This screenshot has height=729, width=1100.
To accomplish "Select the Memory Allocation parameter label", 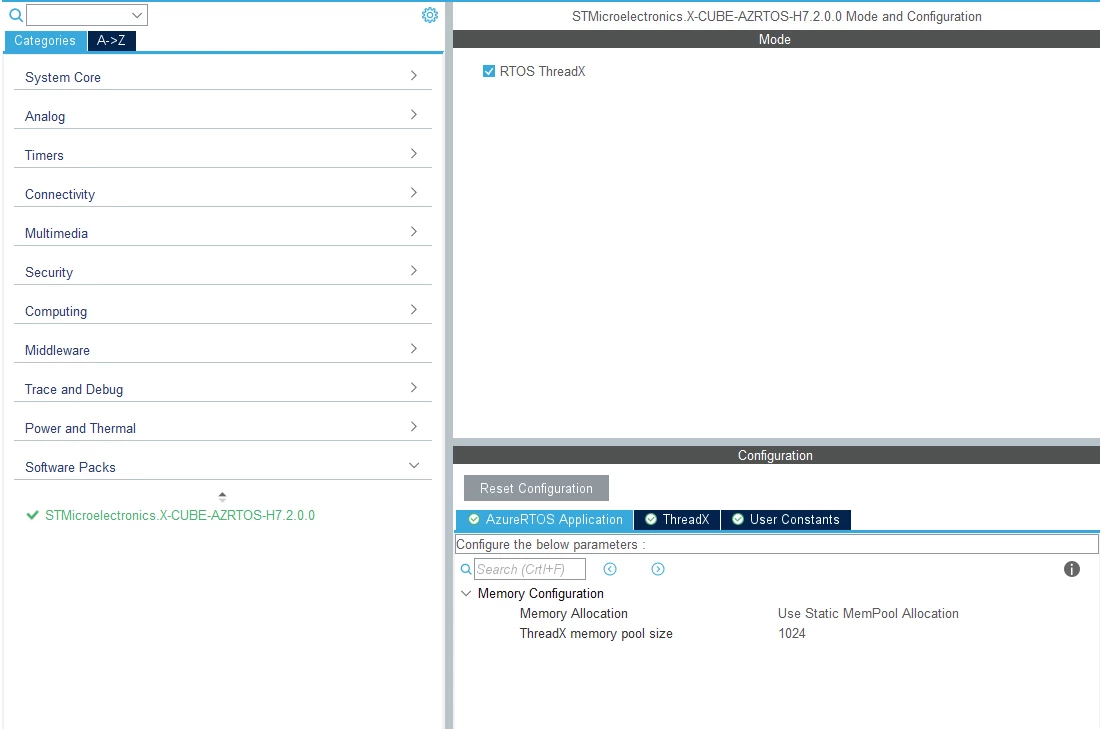I will tap(573, 613).
